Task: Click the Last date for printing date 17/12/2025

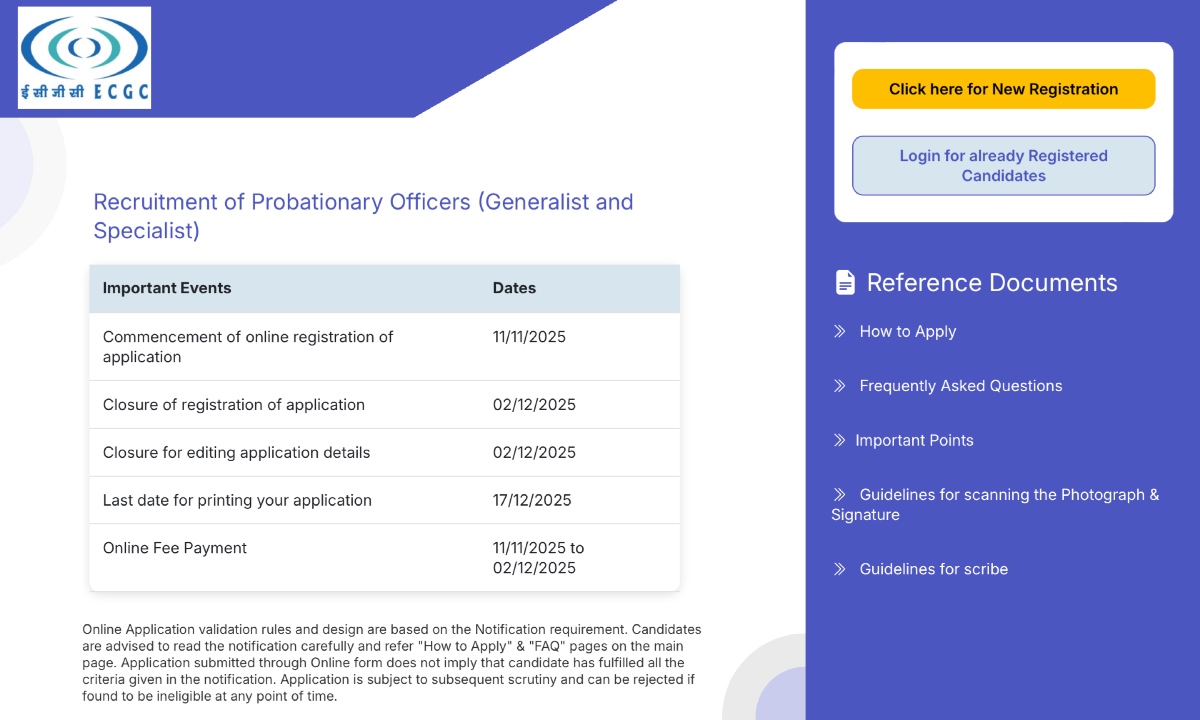Action: [532, 500]
